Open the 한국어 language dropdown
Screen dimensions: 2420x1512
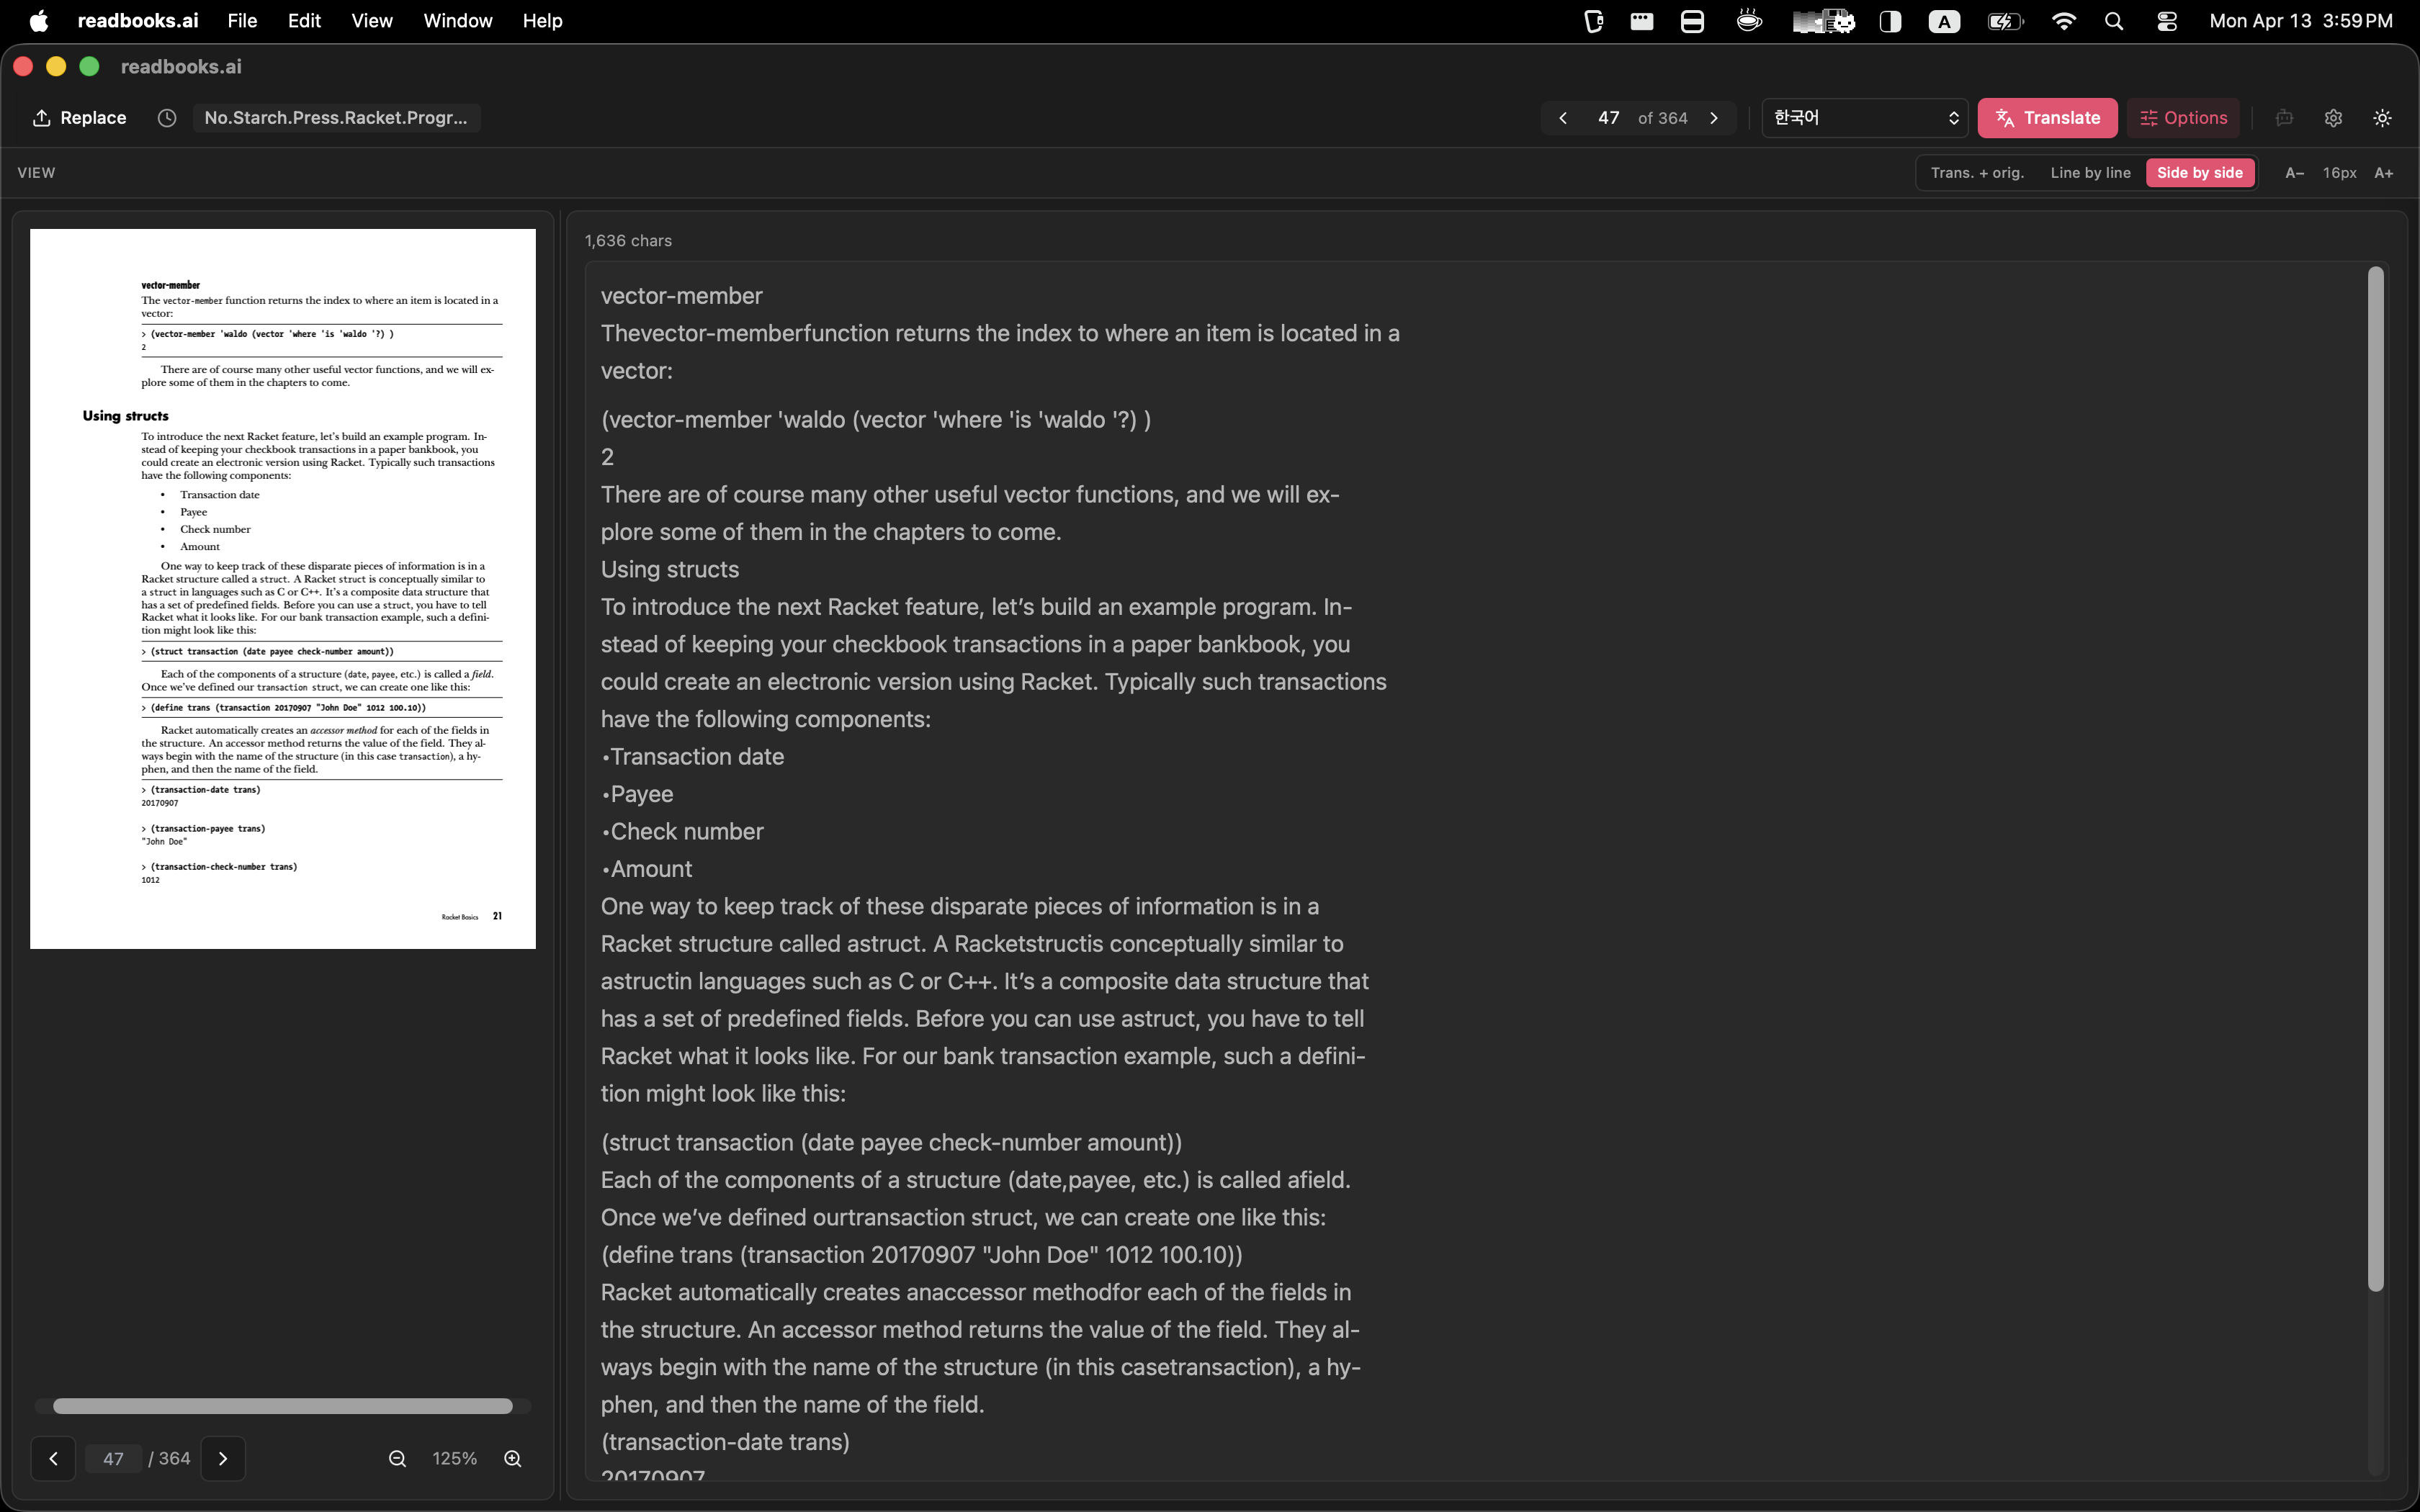click(x=1863, y=118)
